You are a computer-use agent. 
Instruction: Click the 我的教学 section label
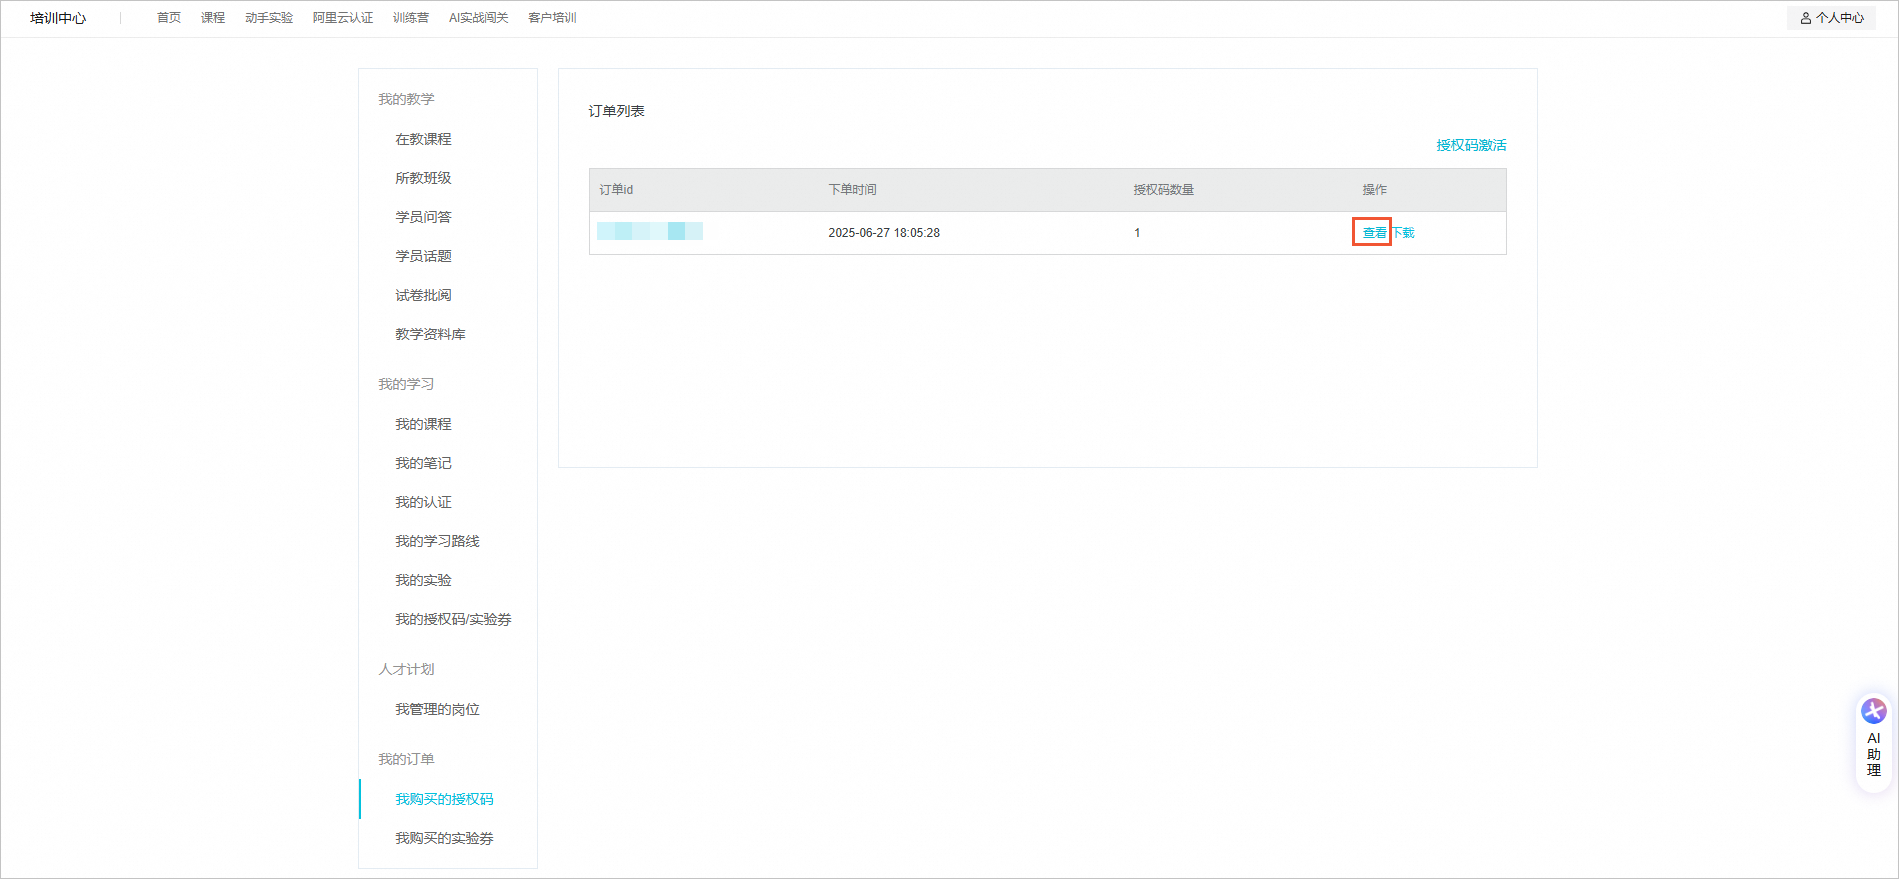click(x=406, y=99)
